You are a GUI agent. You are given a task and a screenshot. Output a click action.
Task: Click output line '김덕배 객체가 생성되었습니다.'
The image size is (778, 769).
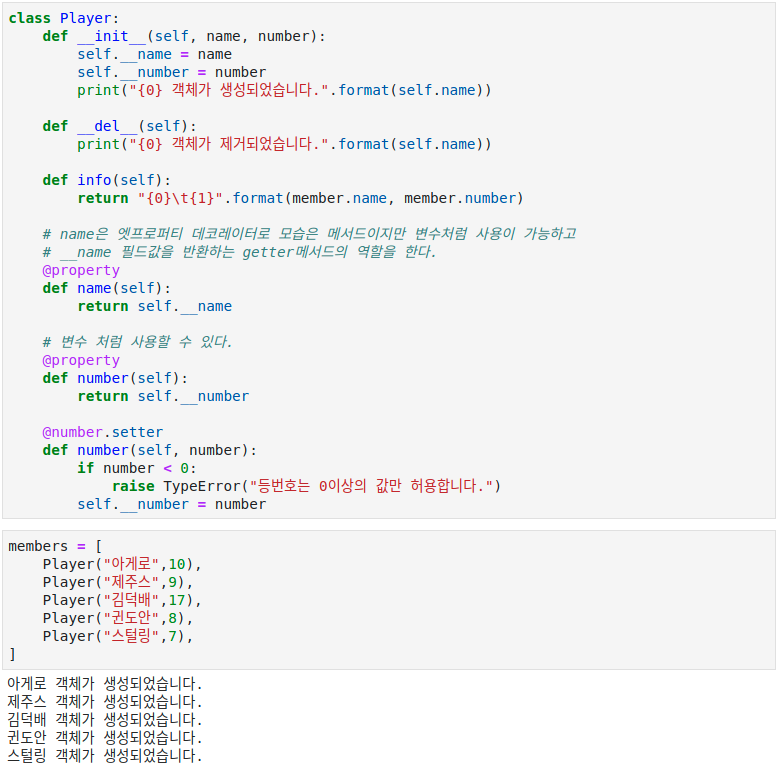coord(105,720)
